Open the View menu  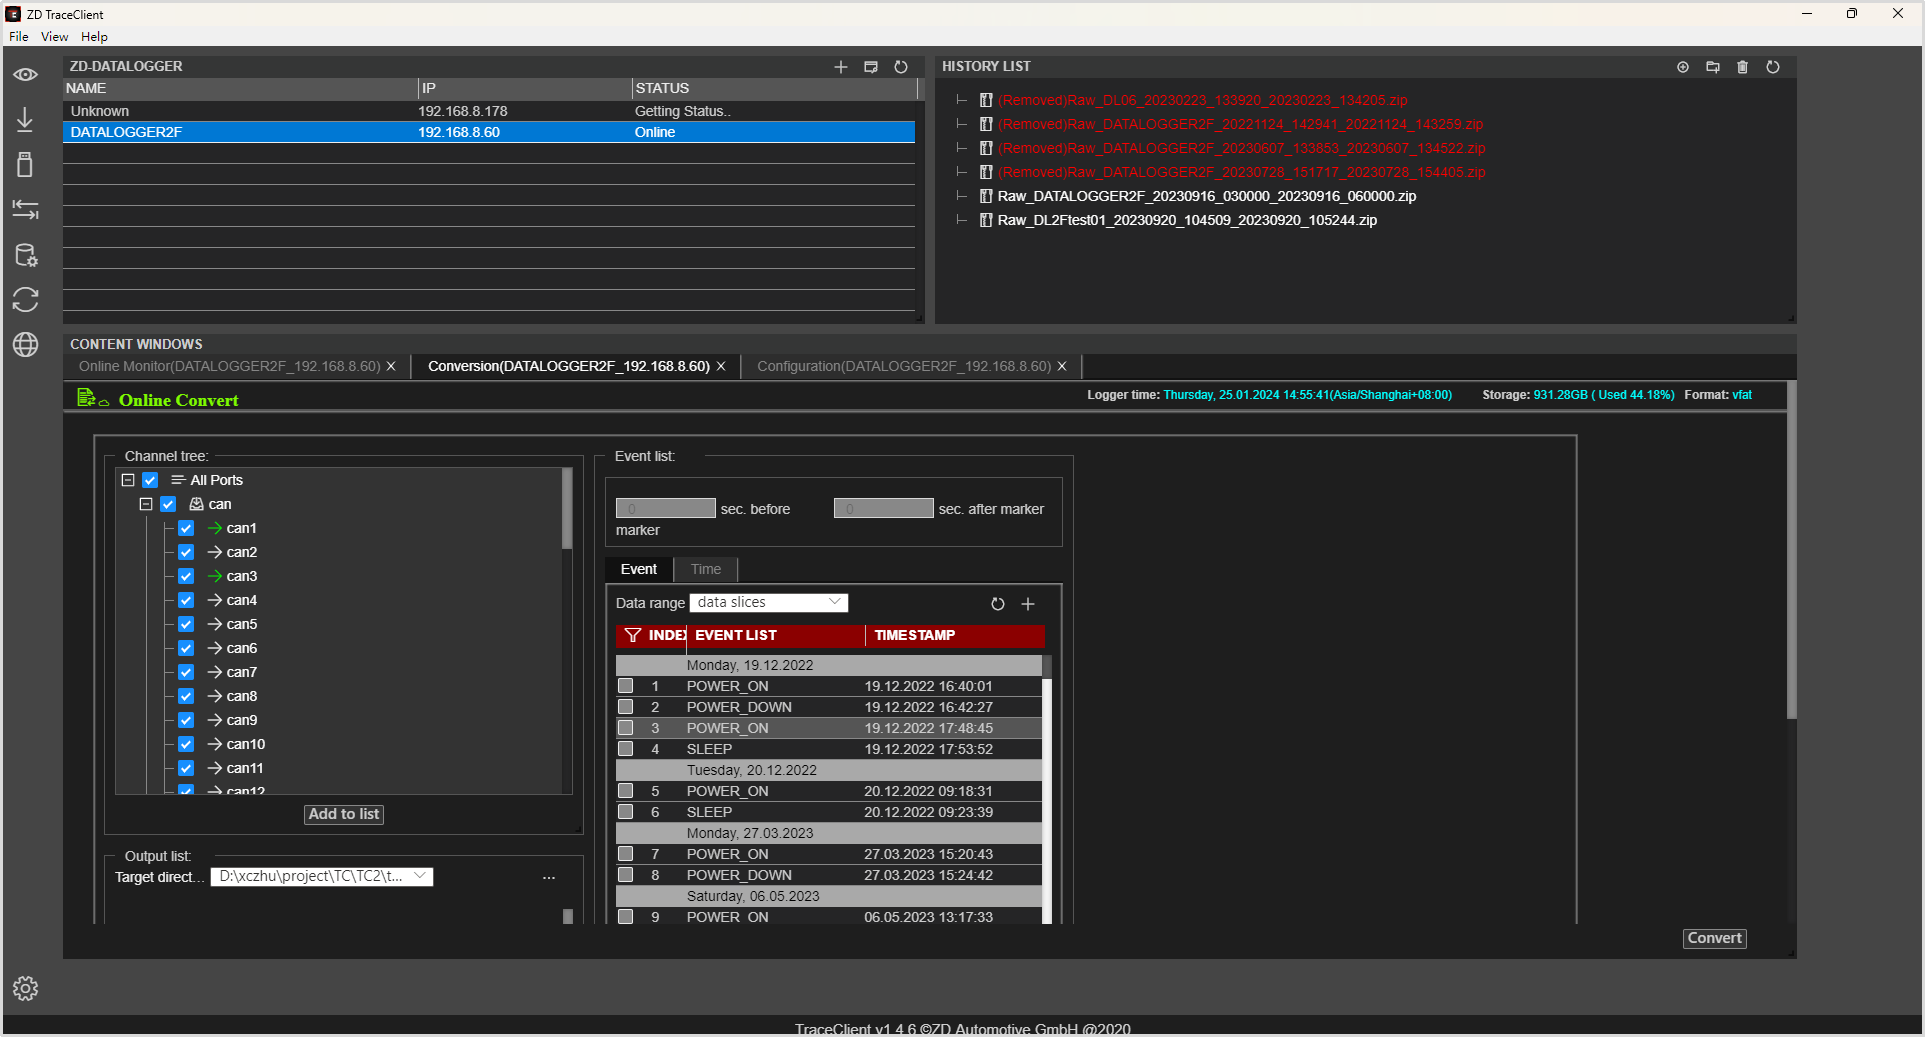[x=54, y=37]
